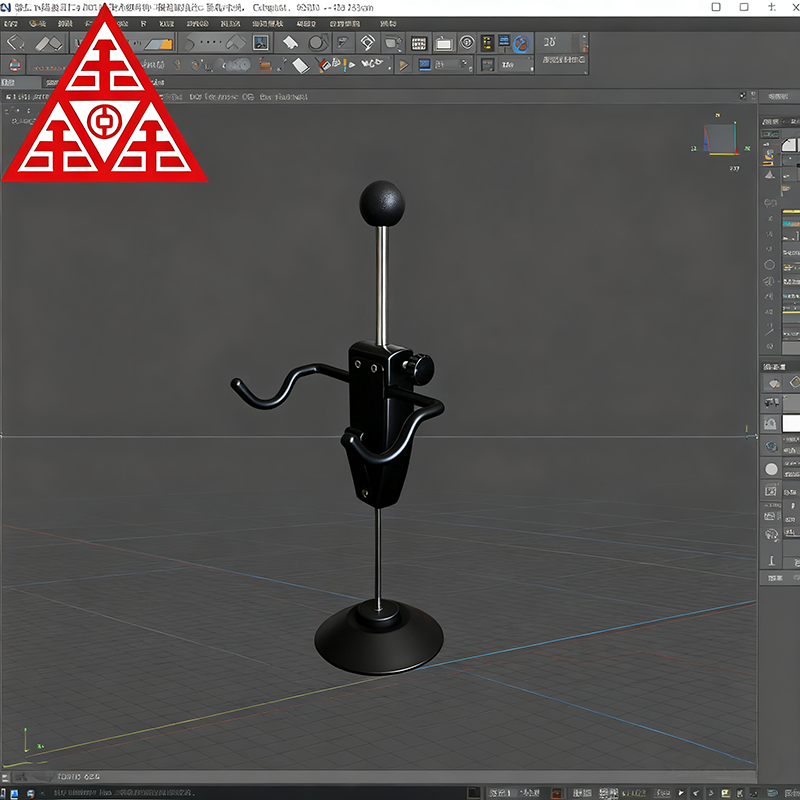
Task: Click the colored axis gizmo cube in the viewport
Action: point(718,139)
